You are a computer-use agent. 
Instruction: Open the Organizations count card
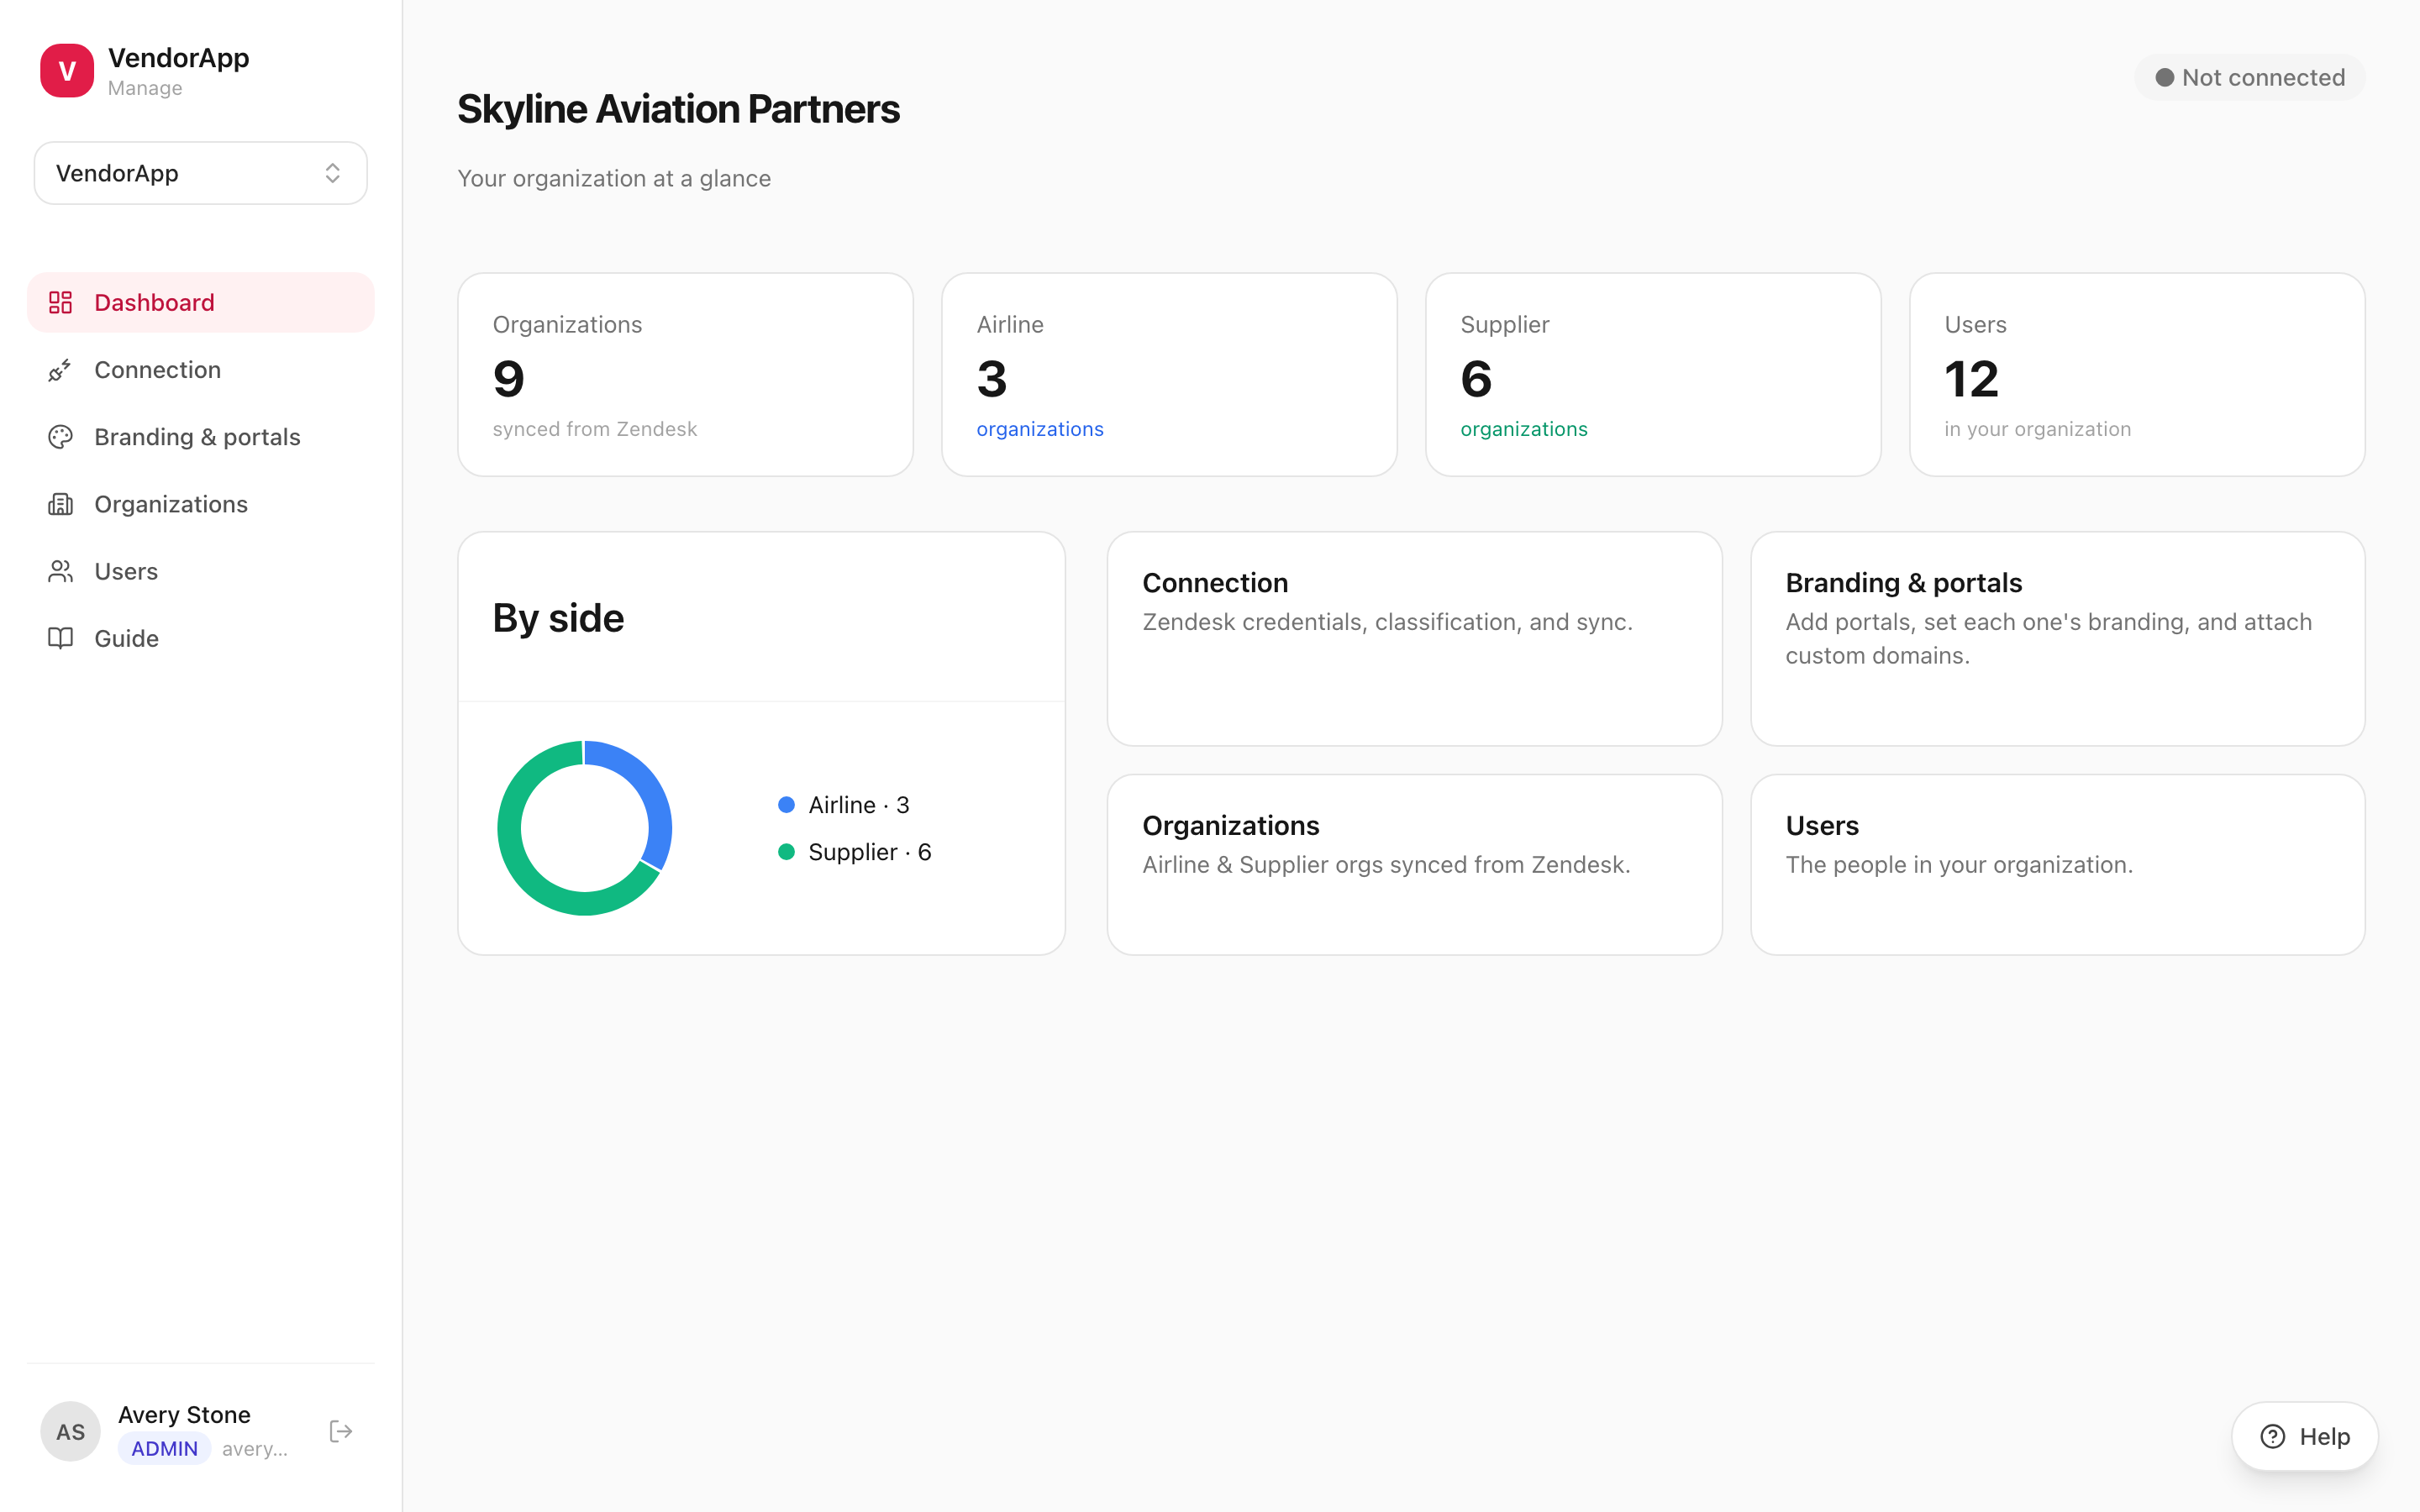685,375
